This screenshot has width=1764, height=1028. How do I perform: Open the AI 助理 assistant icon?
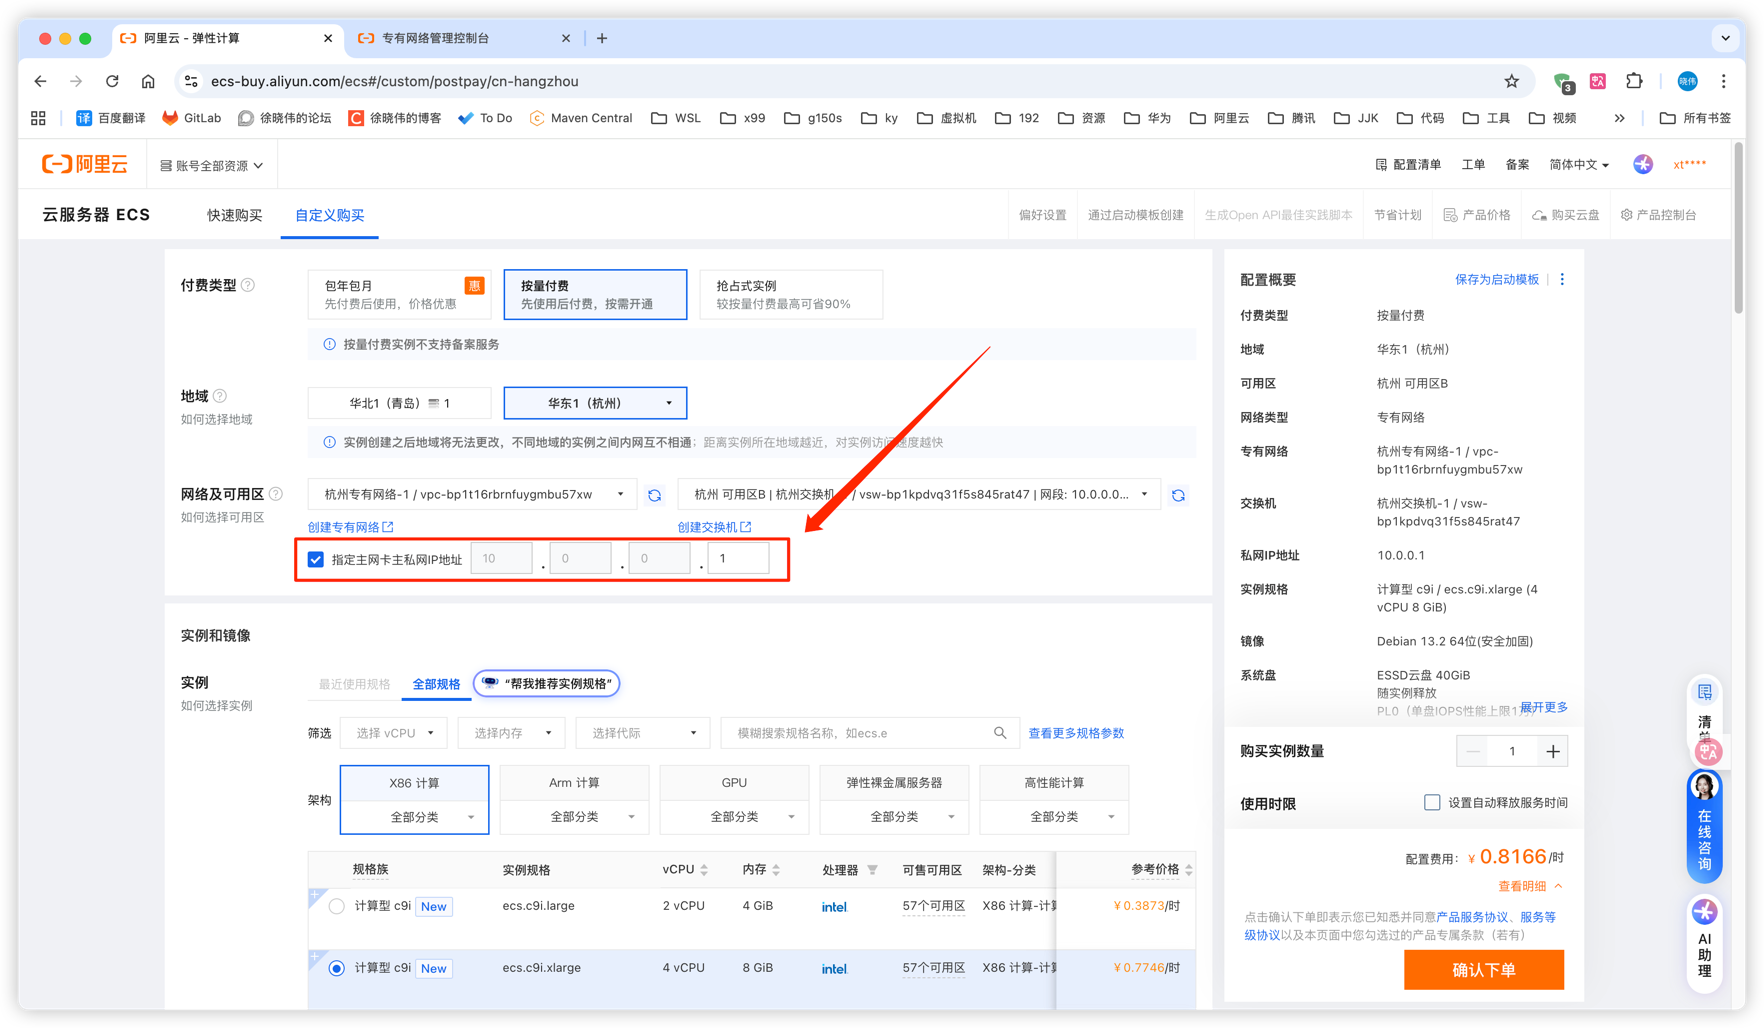[x=1704, y=940]
